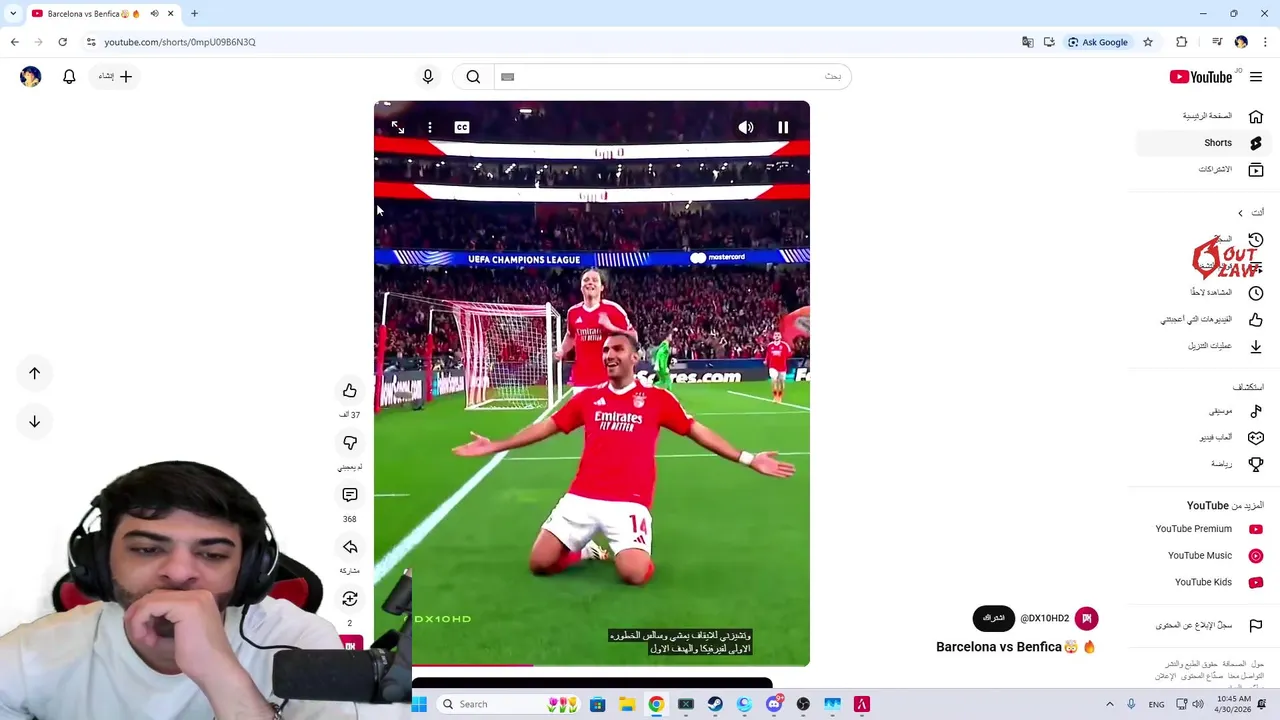Viewport: 1280px width, 720px height.
Task: Open Chrome Extensions puzzle icon
Action: click(1182, 42)
